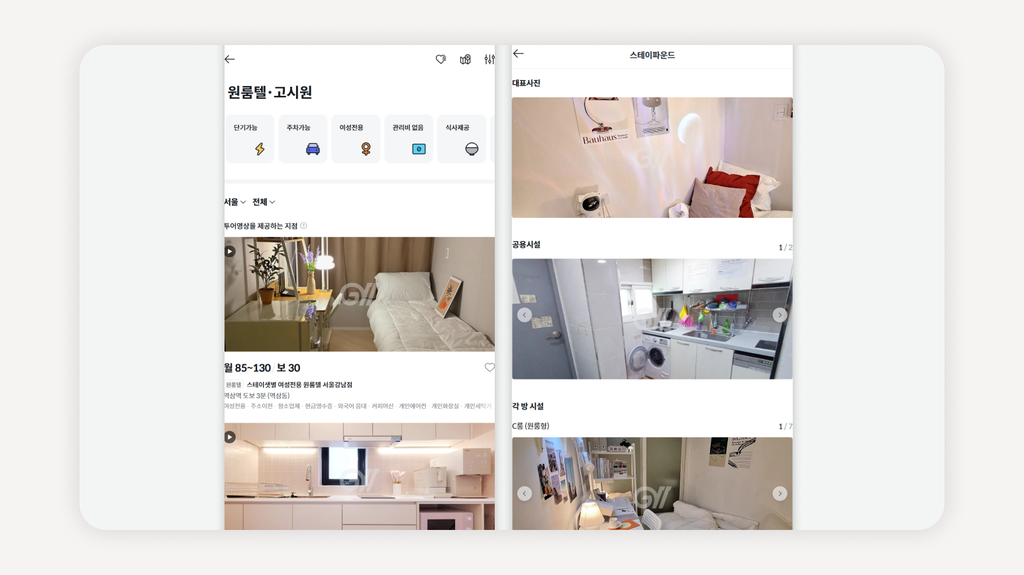
Task: Show next 공용시설 photo with right arrow
Action: (x=780, y=315)
